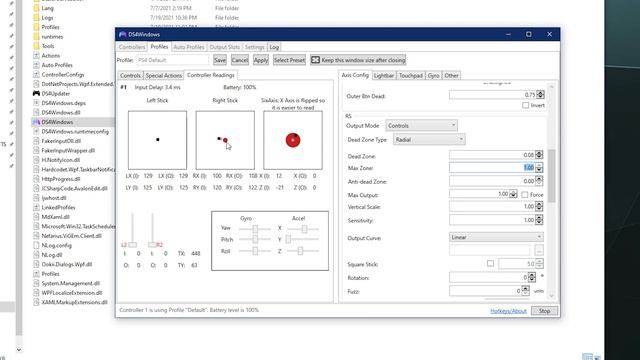Open the Output Curve dropdown
The image size is (640, 360).
496,237
